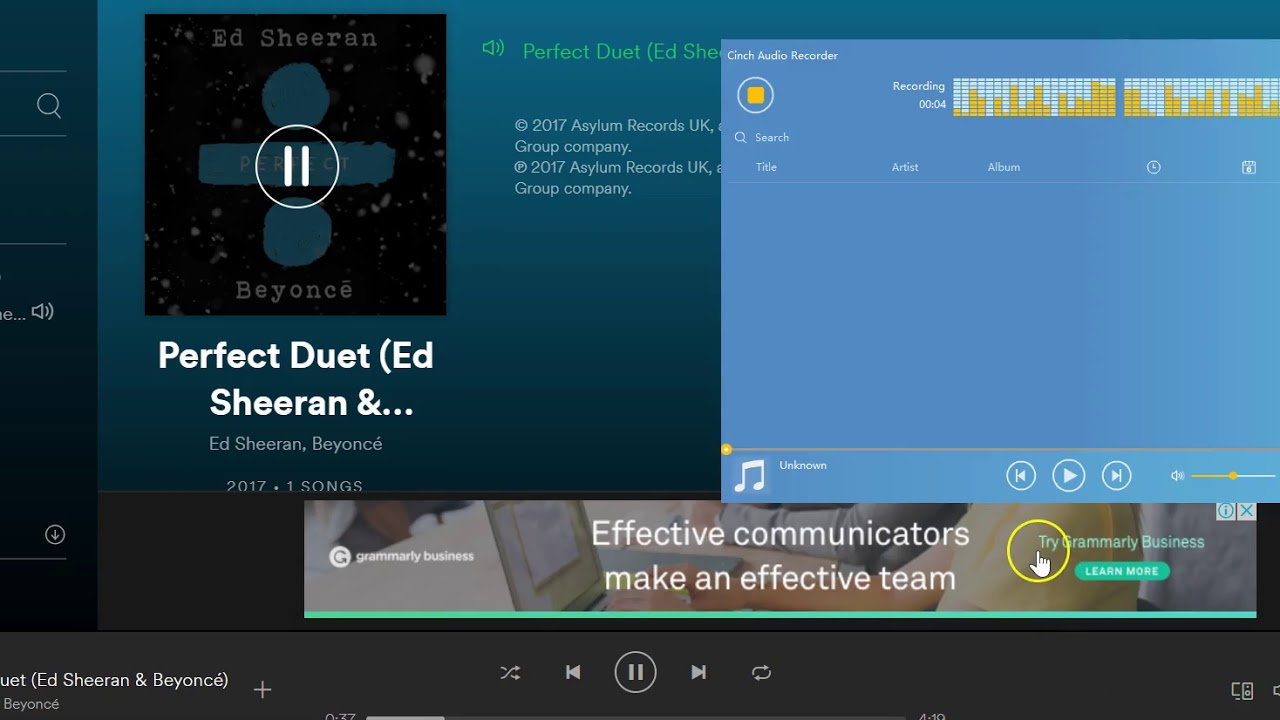Toggle repeat mode in Spotify

761,672
